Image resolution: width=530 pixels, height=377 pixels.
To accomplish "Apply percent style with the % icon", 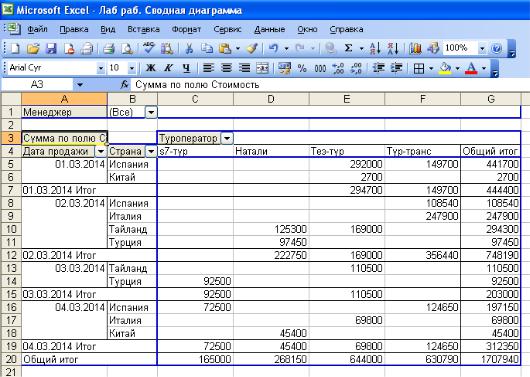I will pos(302,68).
